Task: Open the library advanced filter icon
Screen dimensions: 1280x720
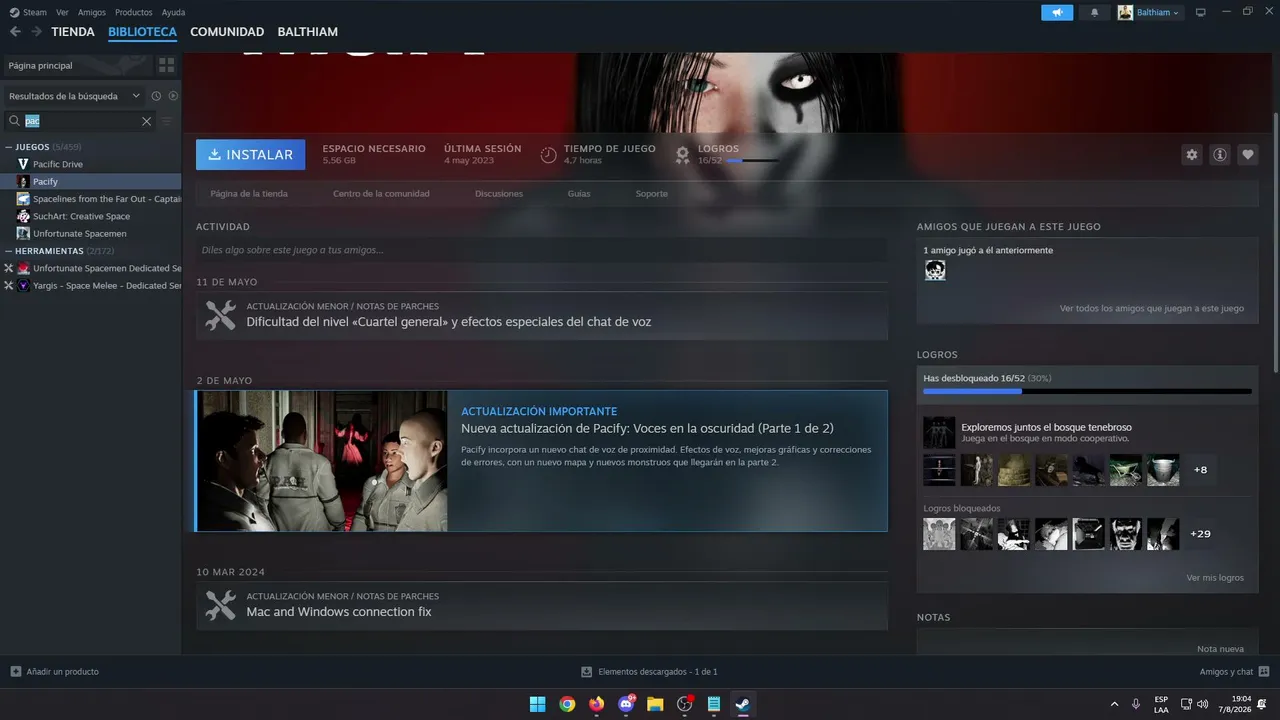Action: [167, 121]
